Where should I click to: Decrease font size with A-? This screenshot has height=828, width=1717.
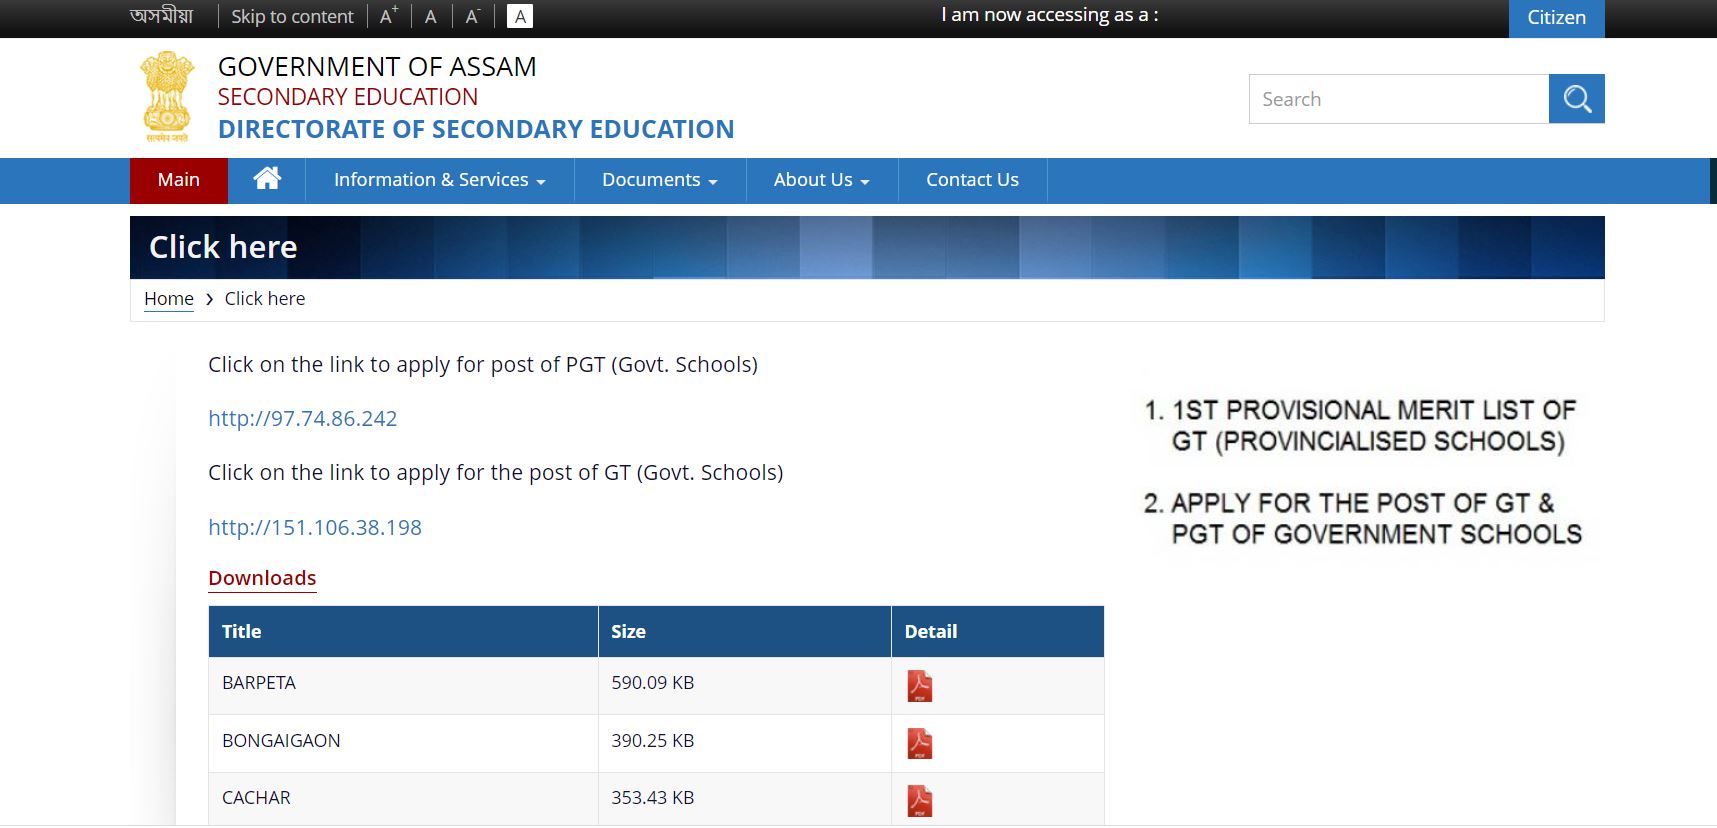click(473, 16)
